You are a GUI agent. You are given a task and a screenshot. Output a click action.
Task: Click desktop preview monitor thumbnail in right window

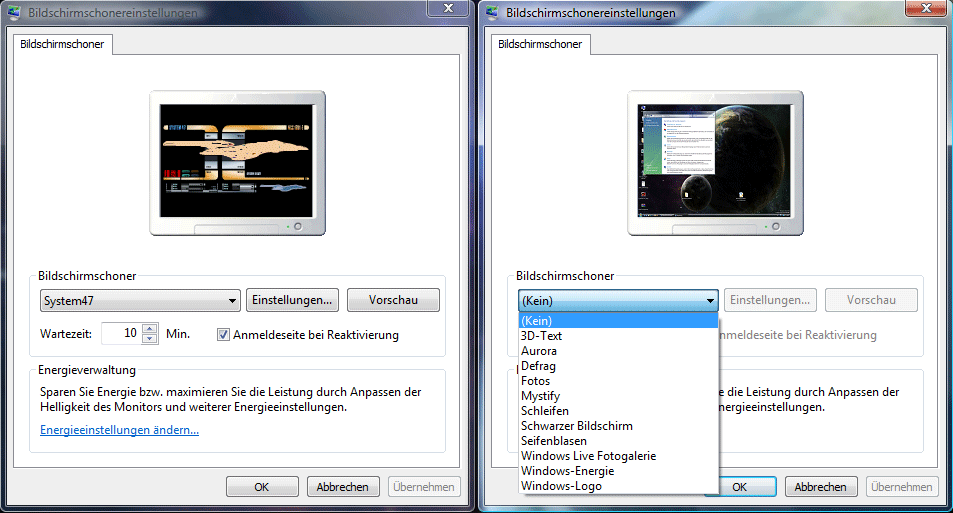tap(715, 163)
